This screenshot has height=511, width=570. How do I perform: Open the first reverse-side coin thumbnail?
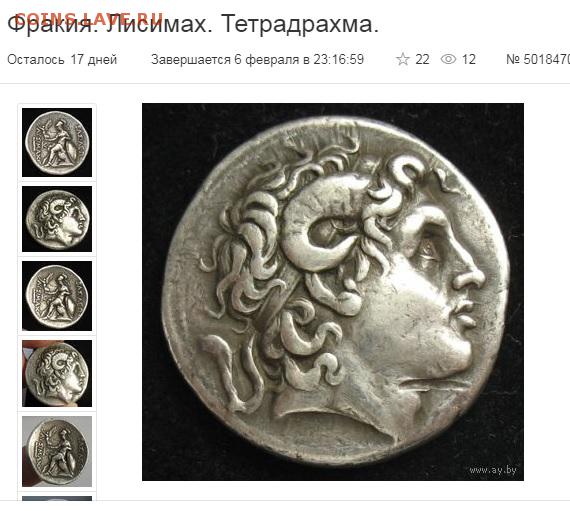(x=57, y=142)
